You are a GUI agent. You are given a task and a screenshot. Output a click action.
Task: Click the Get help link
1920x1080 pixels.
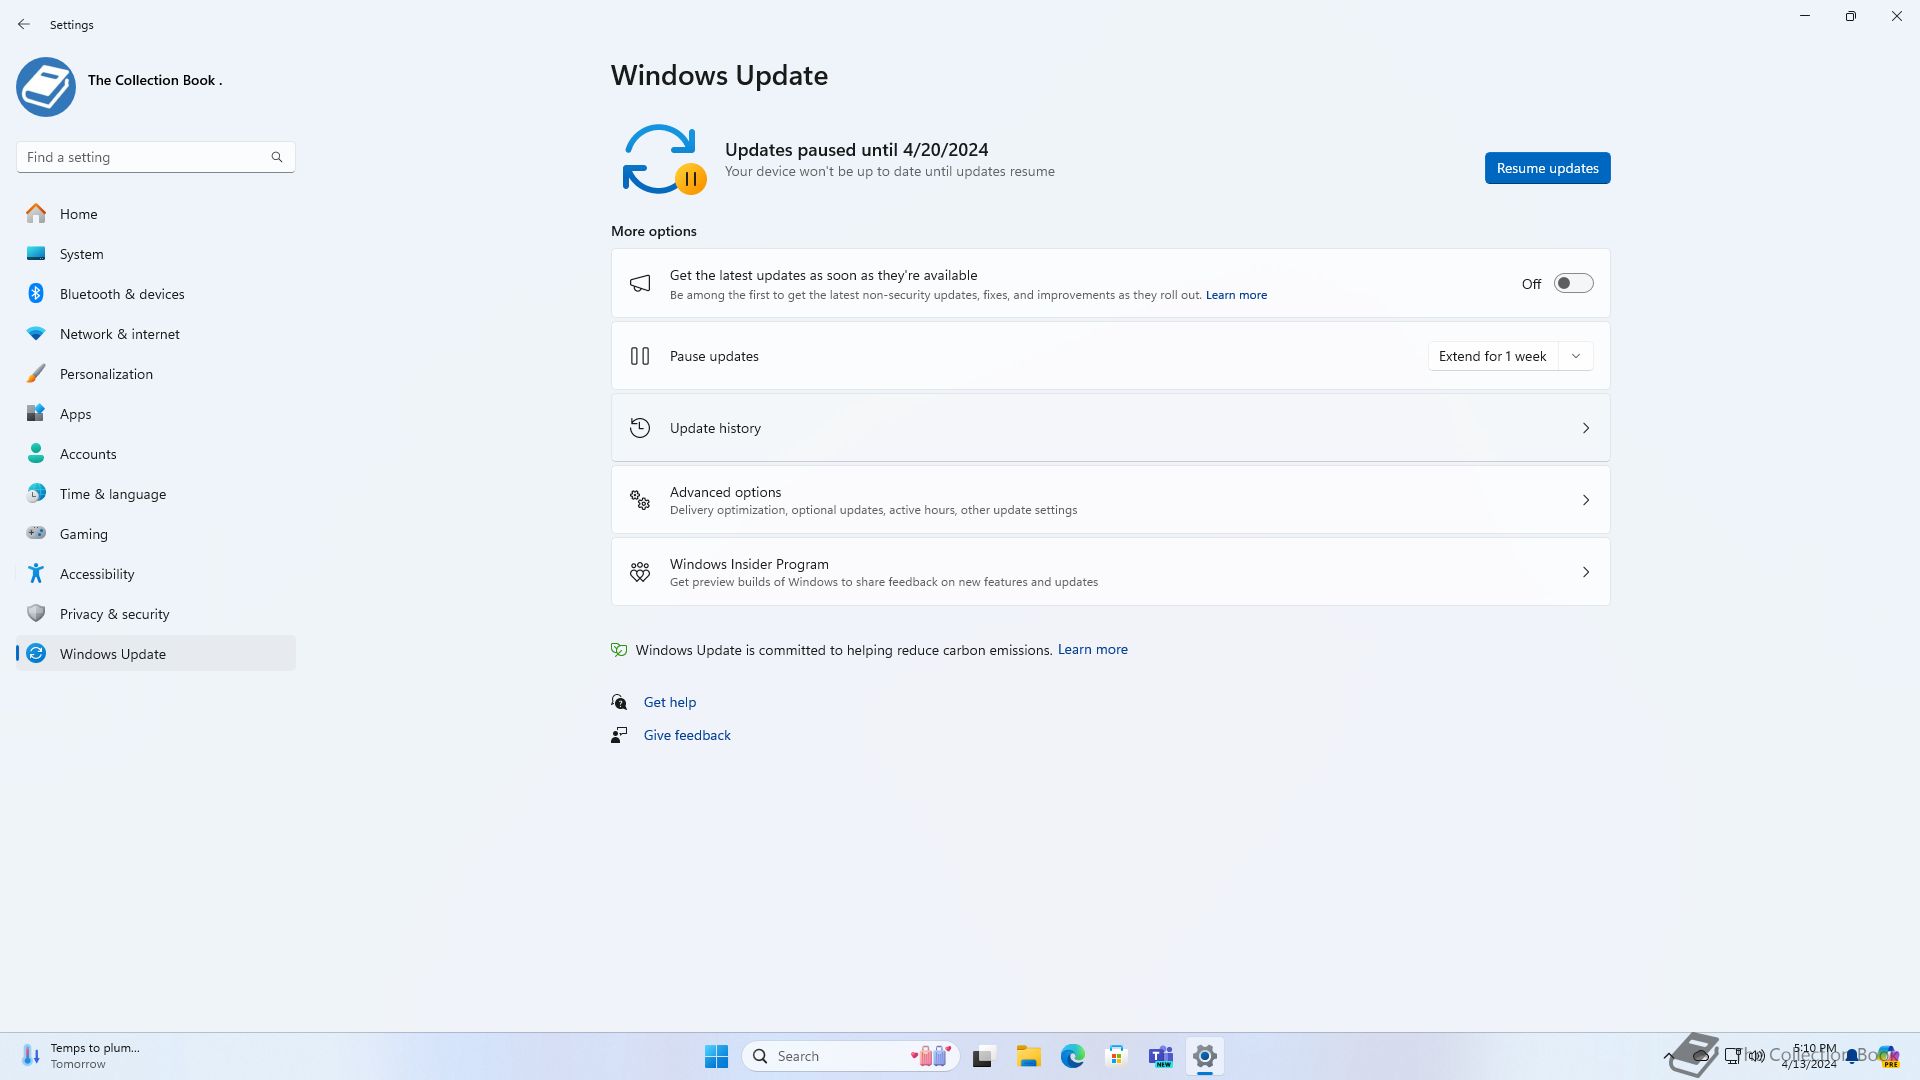click(669, 702)
